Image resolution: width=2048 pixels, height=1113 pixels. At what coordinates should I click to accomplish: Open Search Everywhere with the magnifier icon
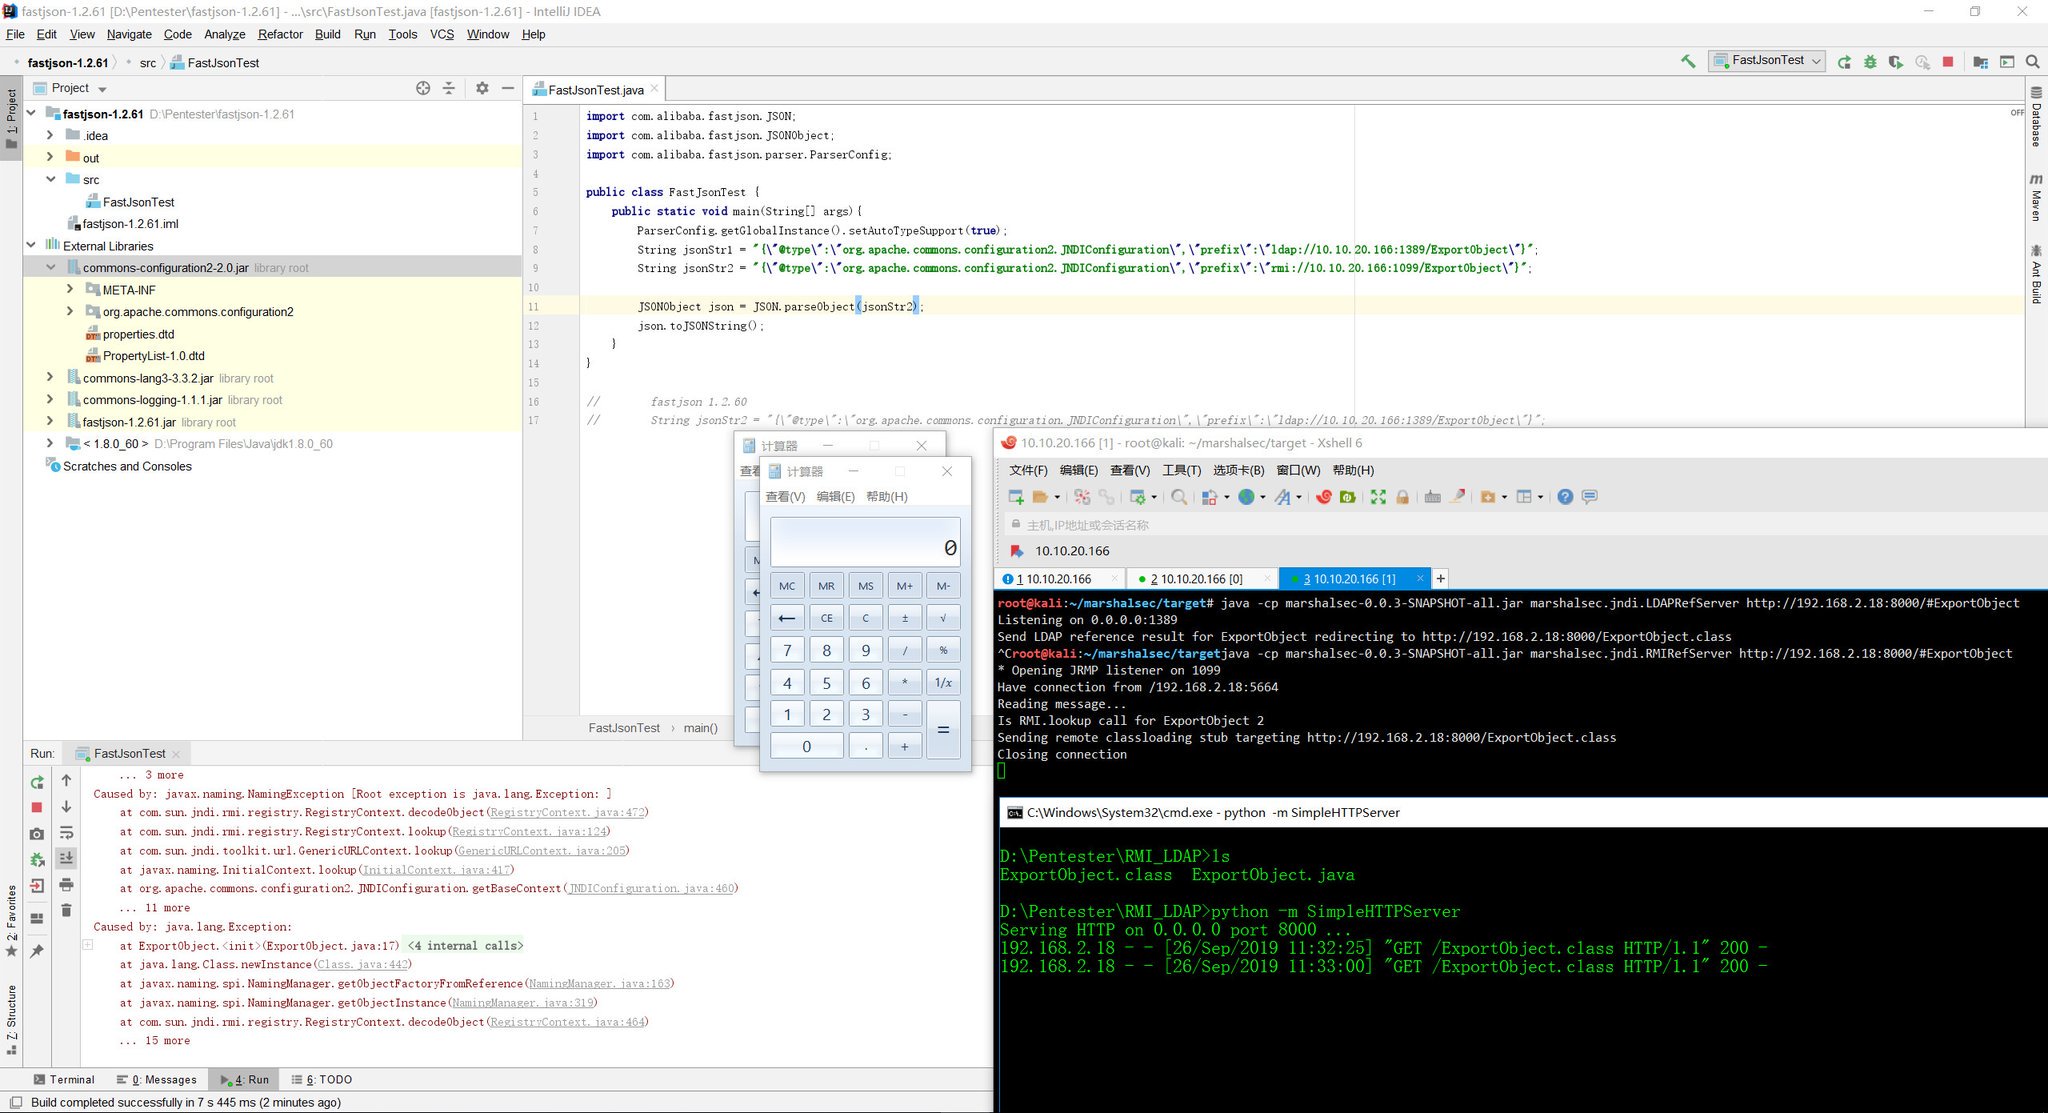tap(2032, 61)
